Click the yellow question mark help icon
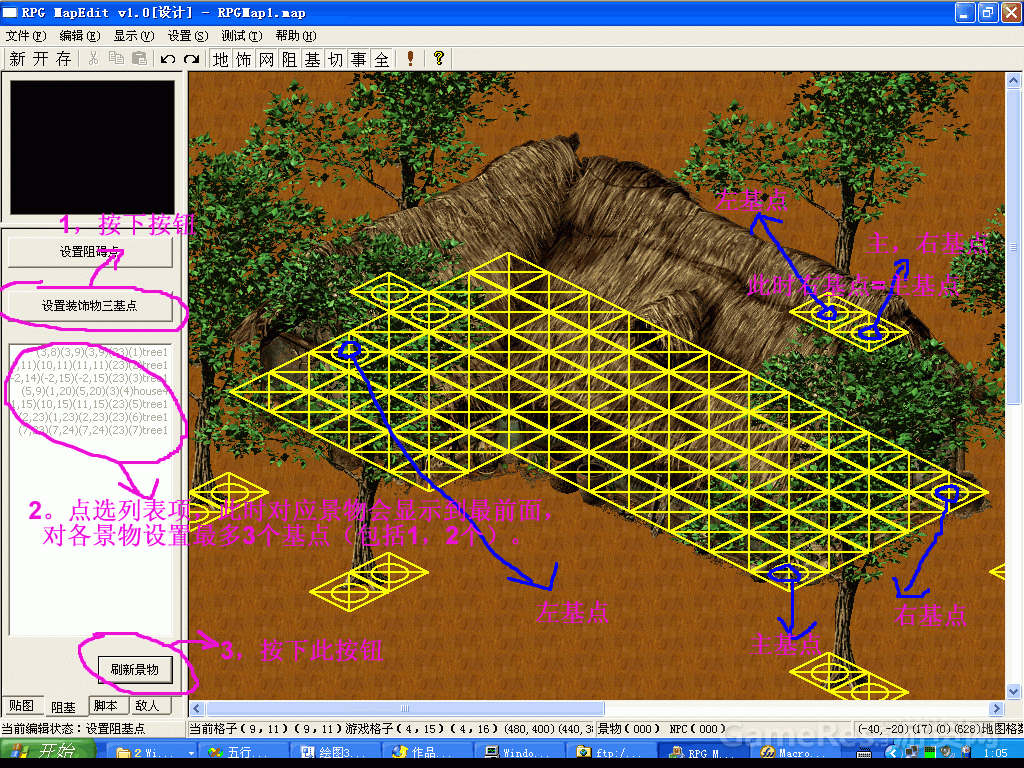1024x768 pixels. (437, 59)
